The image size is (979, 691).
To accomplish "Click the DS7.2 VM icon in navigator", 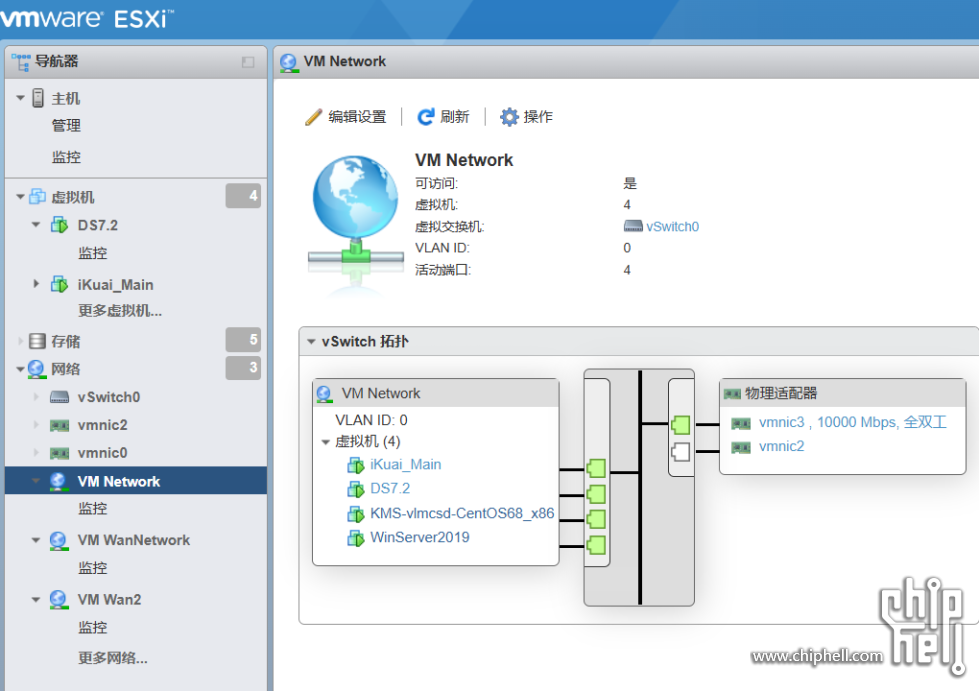I will 59,225.
